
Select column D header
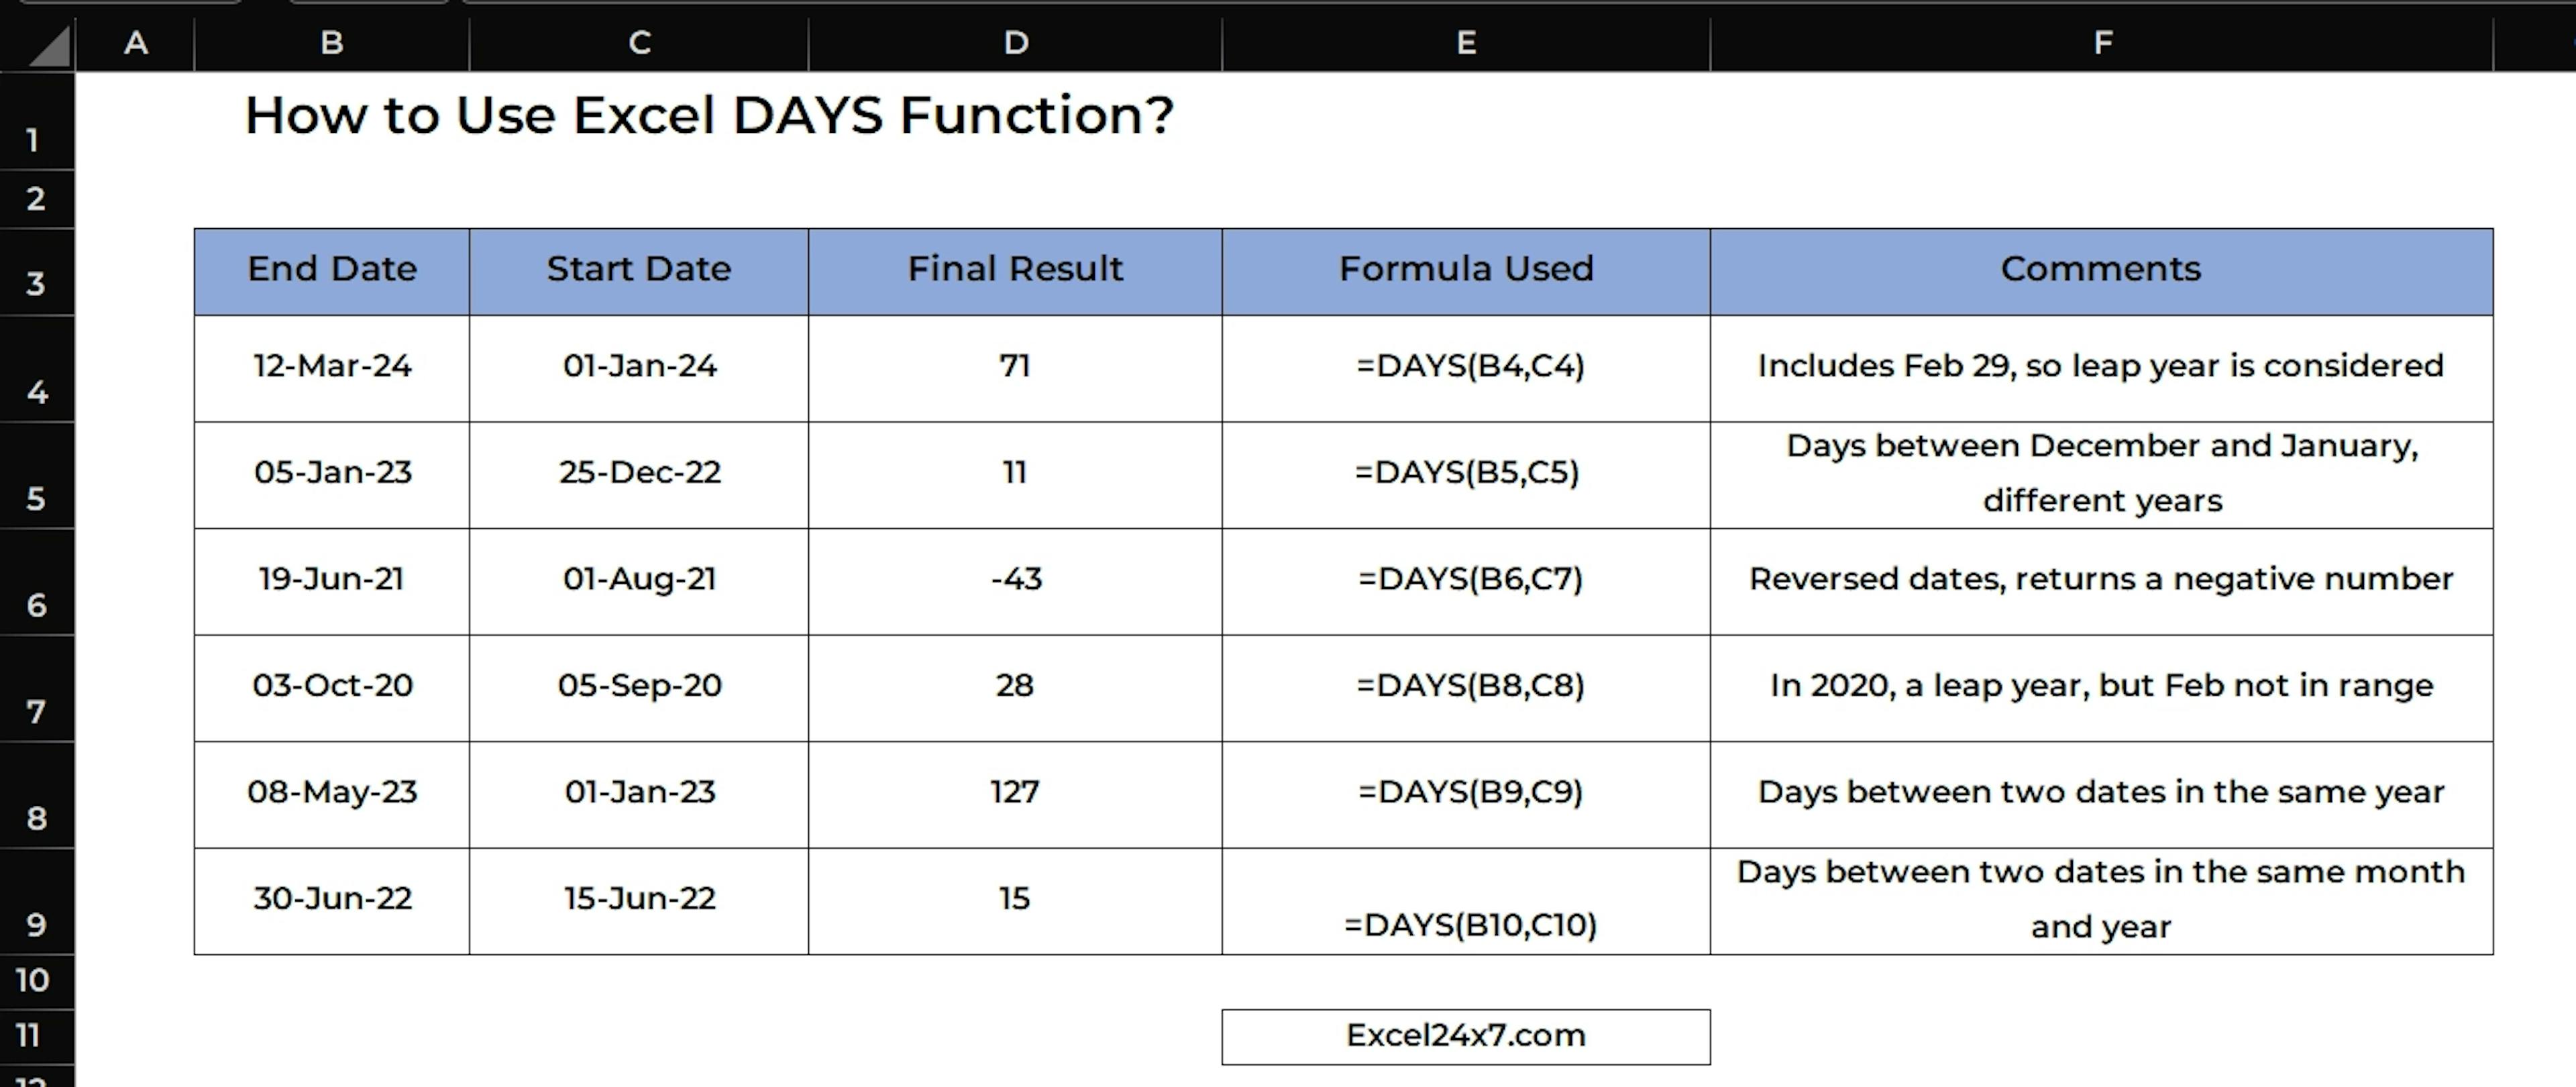(x=1015, y=43)
